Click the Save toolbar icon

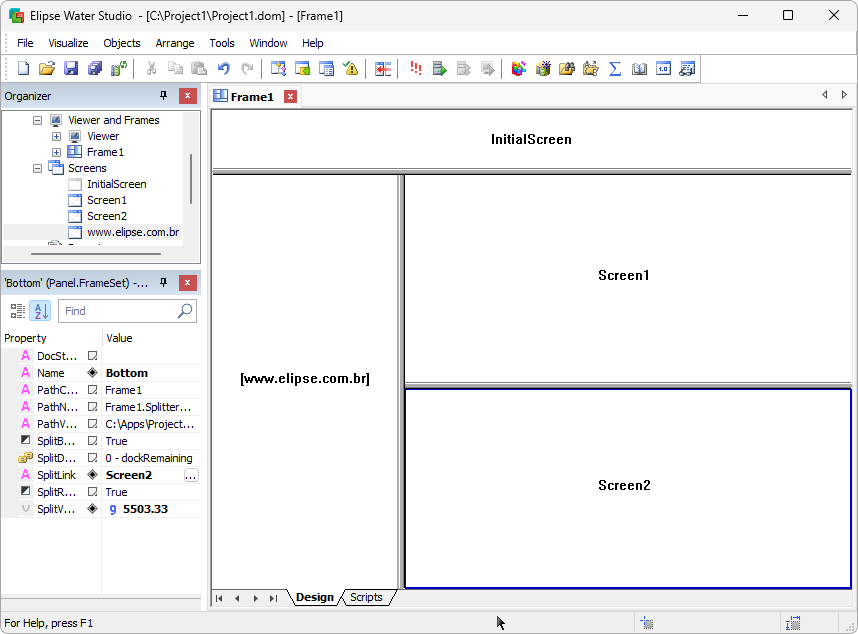pos(71,69)
